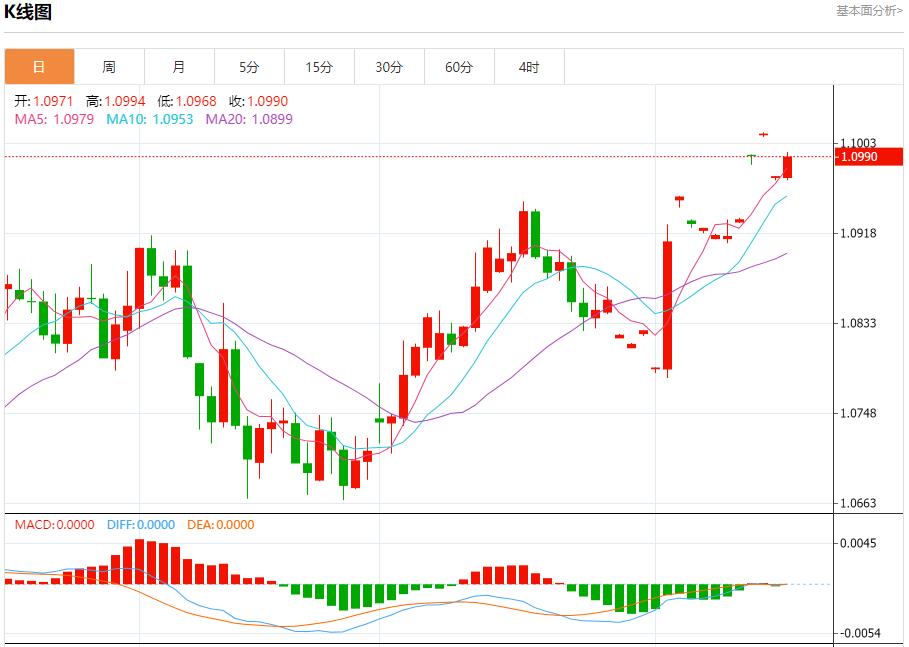Screen dimensions: 909x647
Task: Click the red 1.0990 current price tag
Action: (868, 157)
